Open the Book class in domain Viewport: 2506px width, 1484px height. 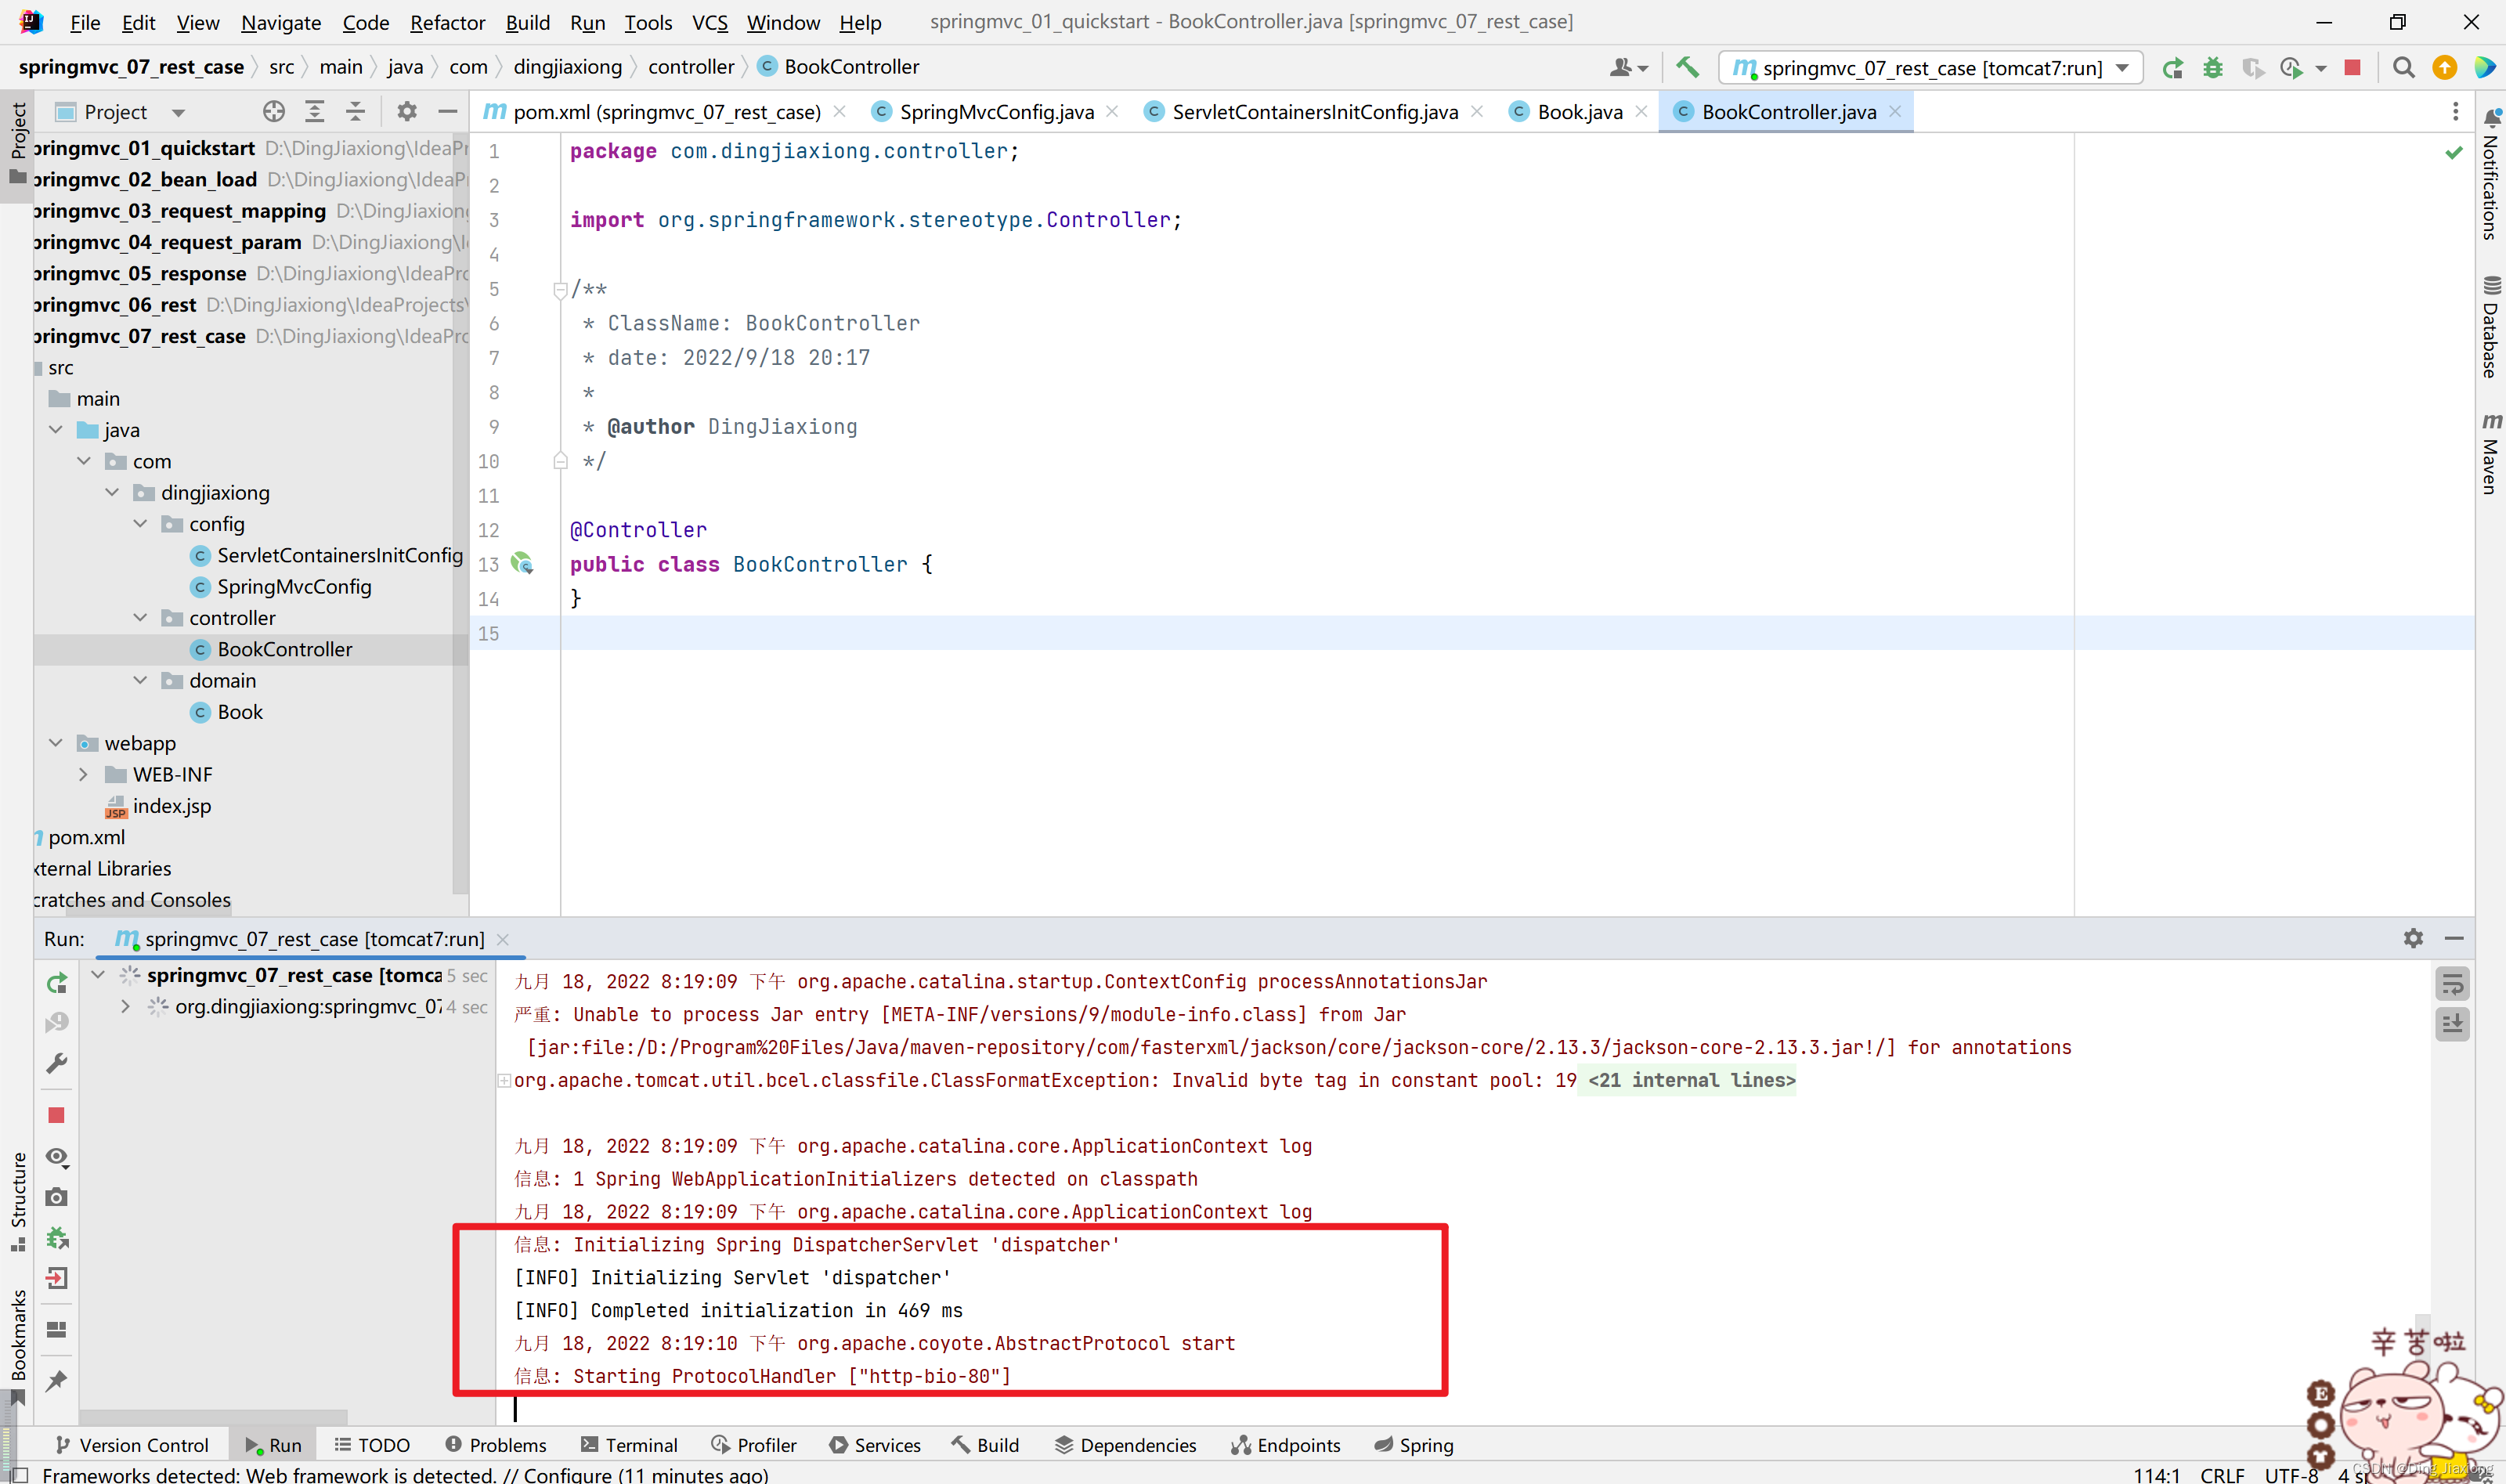pyautogui.click(x=239, y=712)
